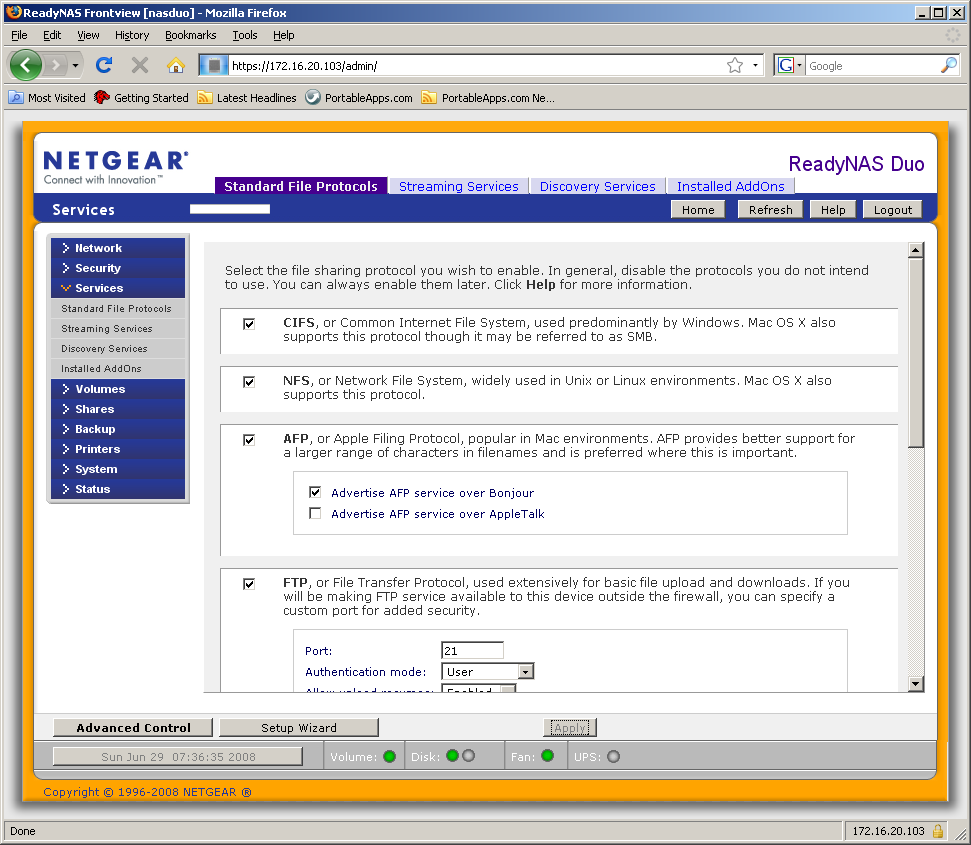971x845 pixels.
Task: Click the FTP Port input field
Action: pyautogui.click(x=472, y=651)
